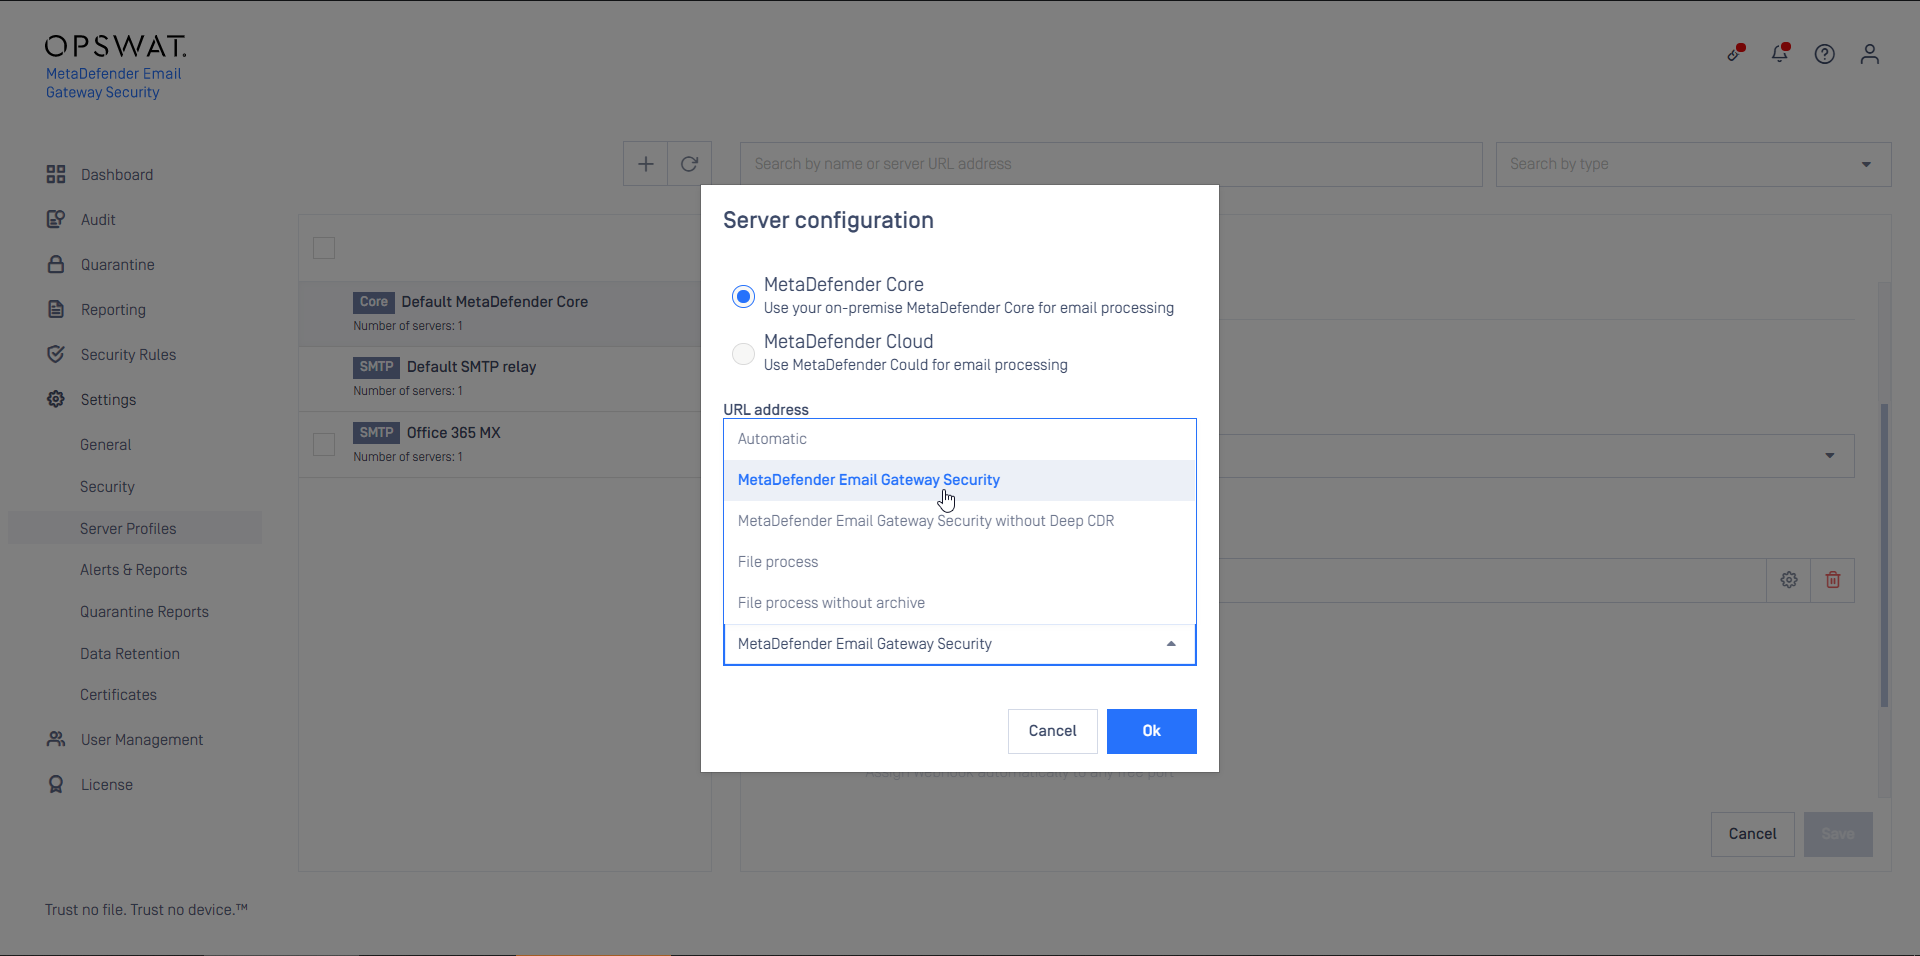1920x956 pixels.
Task: Expand the Search by type dropdown
Action: (x=1866, y=164)
